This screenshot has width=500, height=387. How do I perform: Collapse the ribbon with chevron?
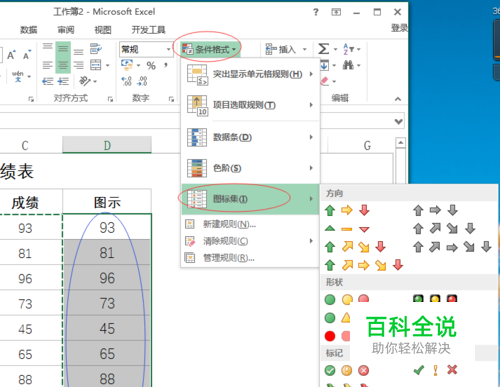pyautogui.click(x=398, y=99)
